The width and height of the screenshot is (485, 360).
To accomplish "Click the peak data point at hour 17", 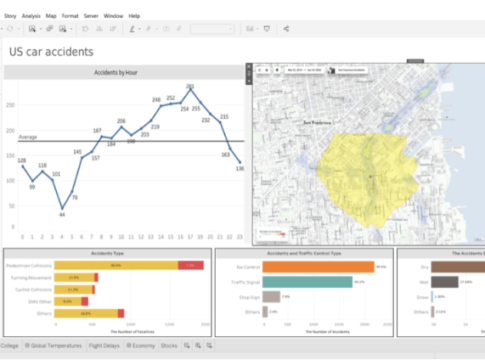I will click(x=190, y=89).
